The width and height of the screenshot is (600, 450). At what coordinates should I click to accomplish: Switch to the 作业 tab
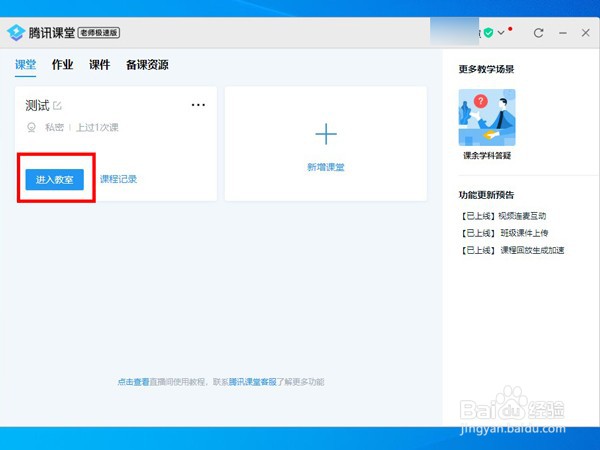click(62, 65)
